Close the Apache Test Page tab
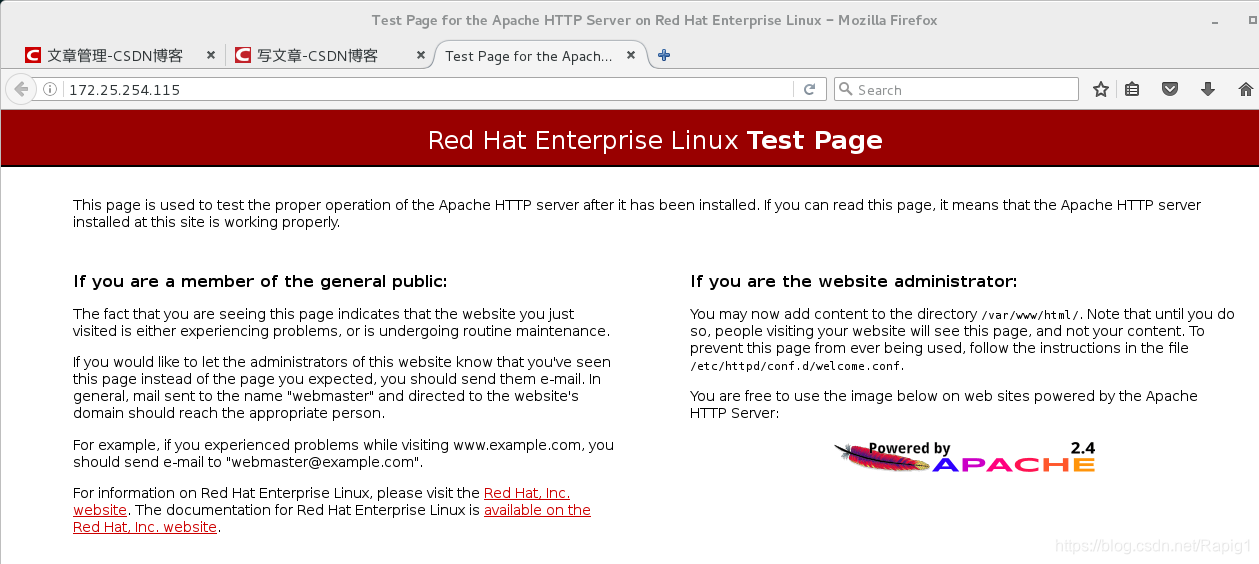 click(x=631, y=56)
